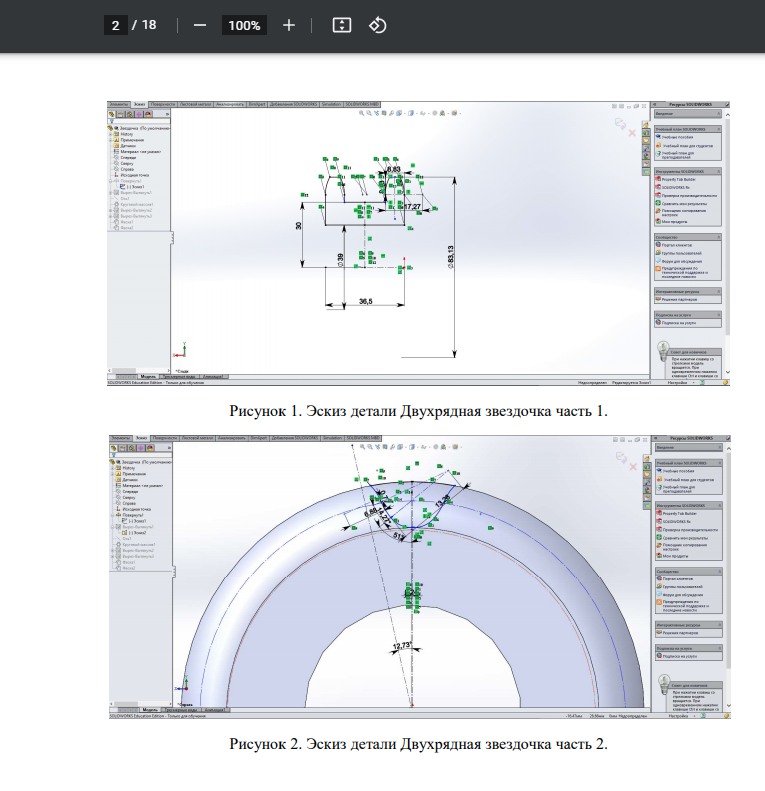Click the 100% zoom level field
Image resolution: width=765 pixels, height=791 pixels.
tap(244, 25)
